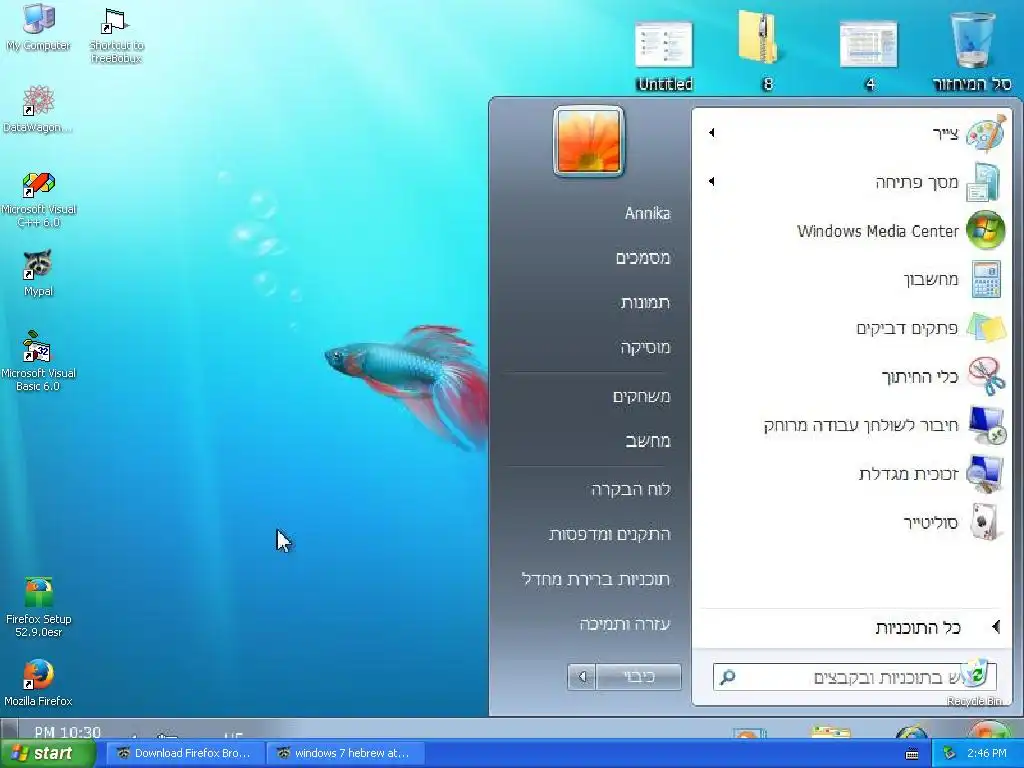This screenshot has height=768, width=1024.
Task: Click the סוליטייר solitaire cards icon
Action: 985,522
